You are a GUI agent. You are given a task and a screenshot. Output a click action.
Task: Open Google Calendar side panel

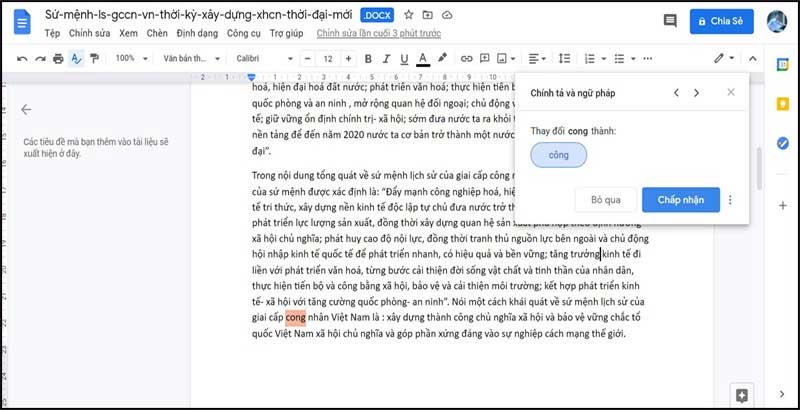point(783,65)
